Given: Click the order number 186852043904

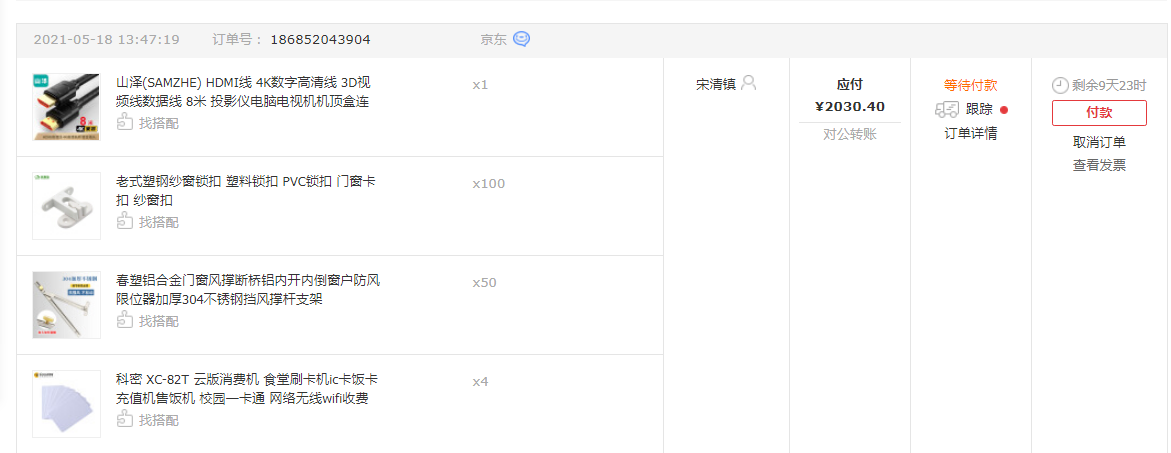Looking at the screenshot, I should pyautogui.click(x=320, y=40).
